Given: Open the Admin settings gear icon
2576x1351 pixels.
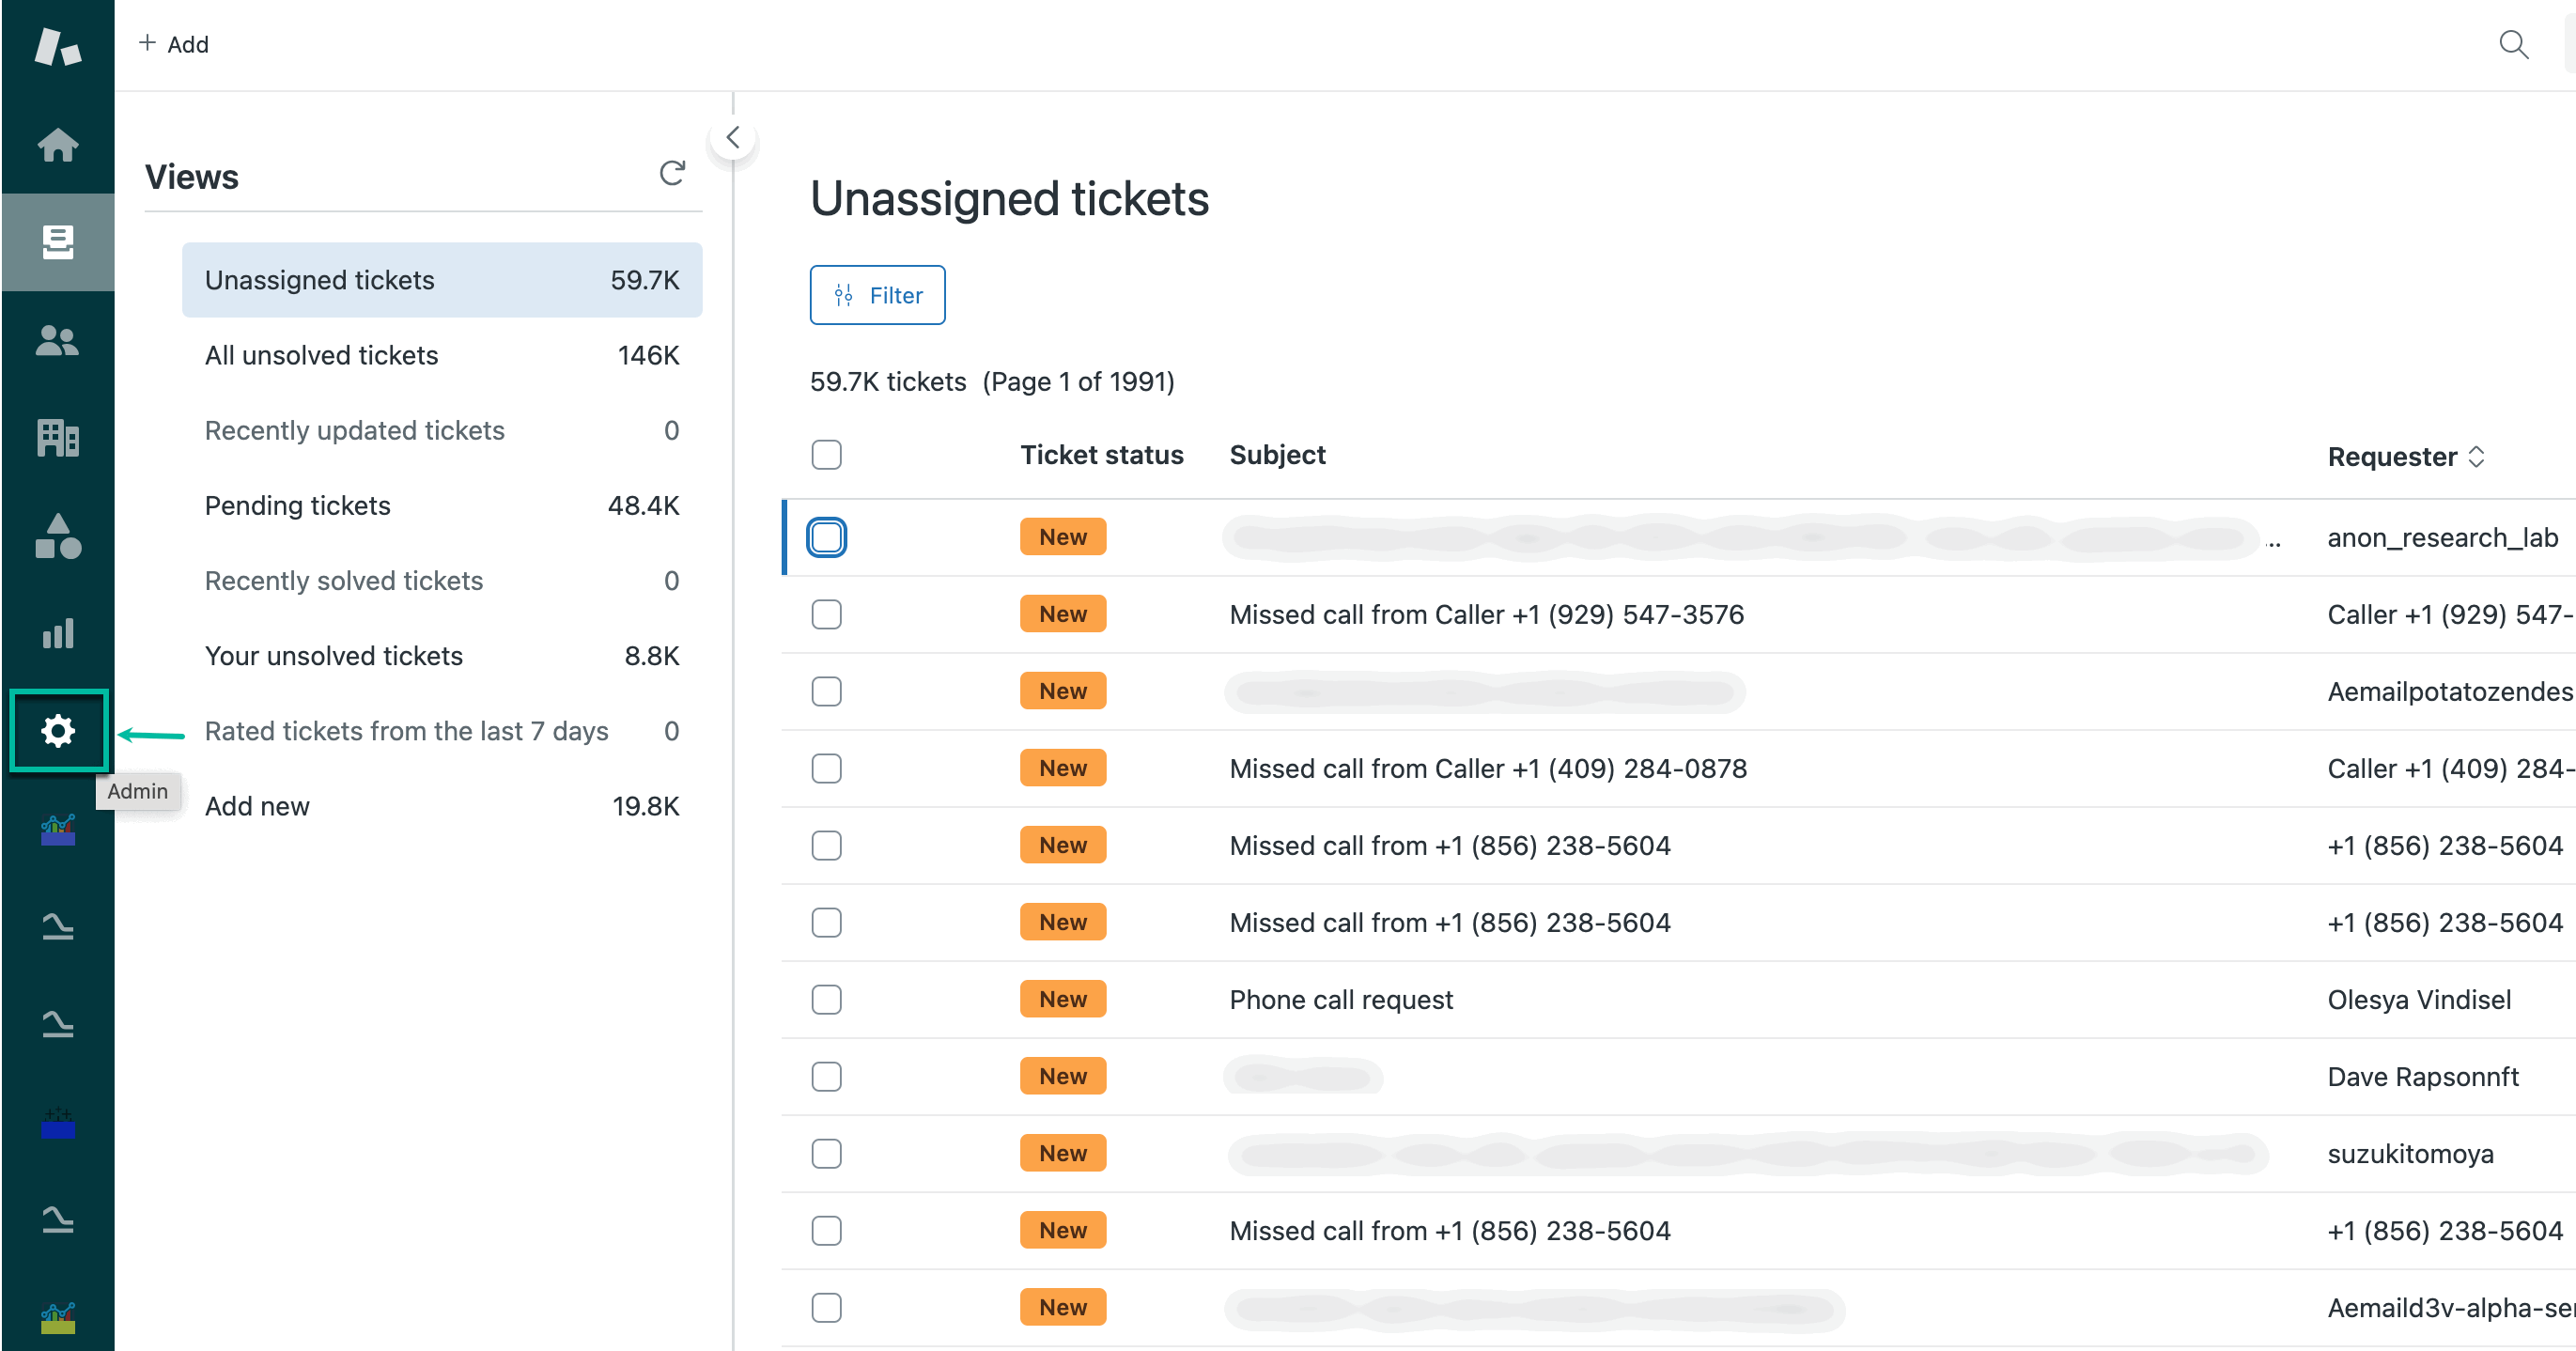Looking at the screenshot, I should tap(57, 731).
